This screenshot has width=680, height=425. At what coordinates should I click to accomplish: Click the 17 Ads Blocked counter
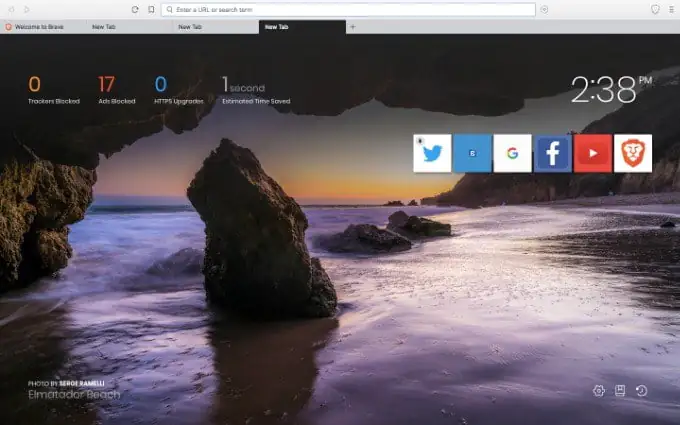[x=117, y=90]
